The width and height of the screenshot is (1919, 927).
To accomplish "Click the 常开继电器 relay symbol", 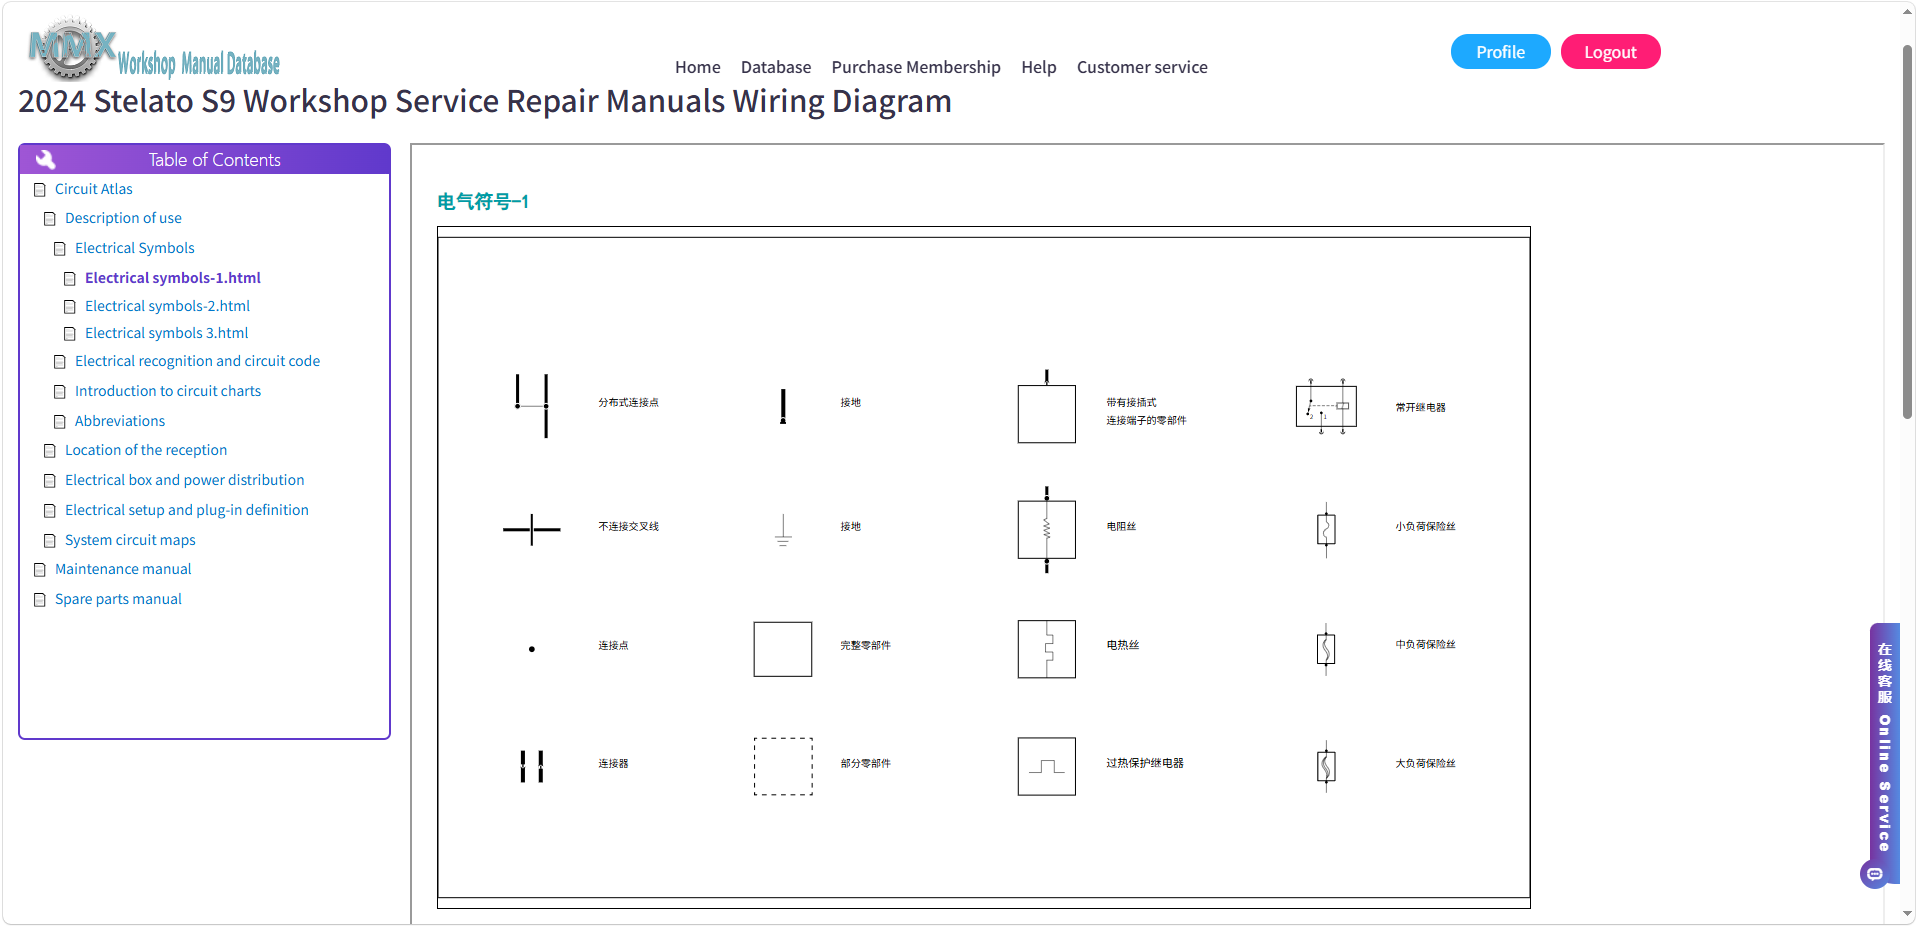I will point(1326,407).
